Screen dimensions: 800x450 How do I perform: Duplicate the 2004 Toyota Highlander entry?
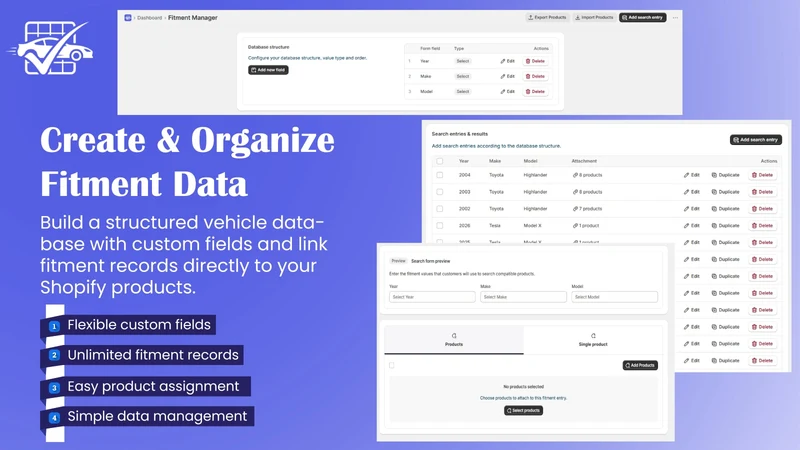point(726,175)
